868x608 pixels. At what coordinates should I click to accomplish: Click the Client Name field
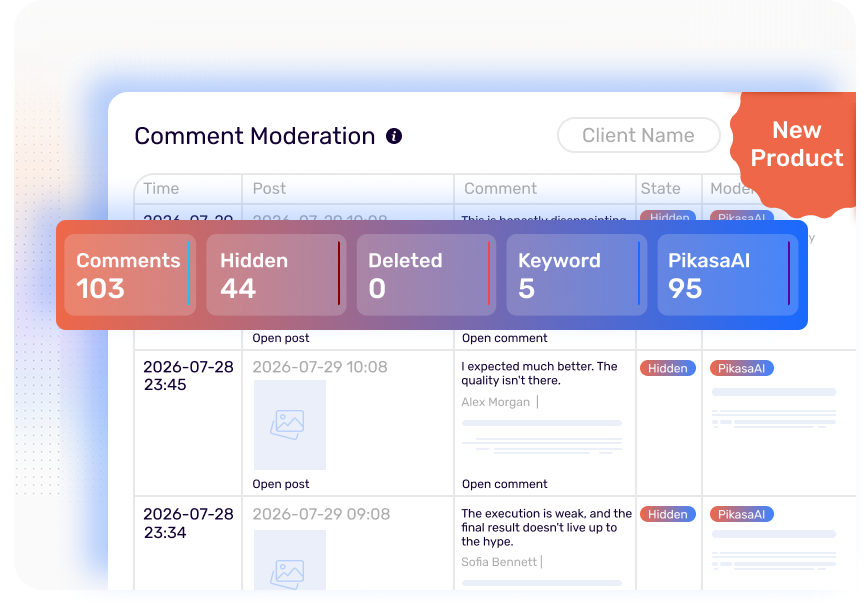click(638, 135)
